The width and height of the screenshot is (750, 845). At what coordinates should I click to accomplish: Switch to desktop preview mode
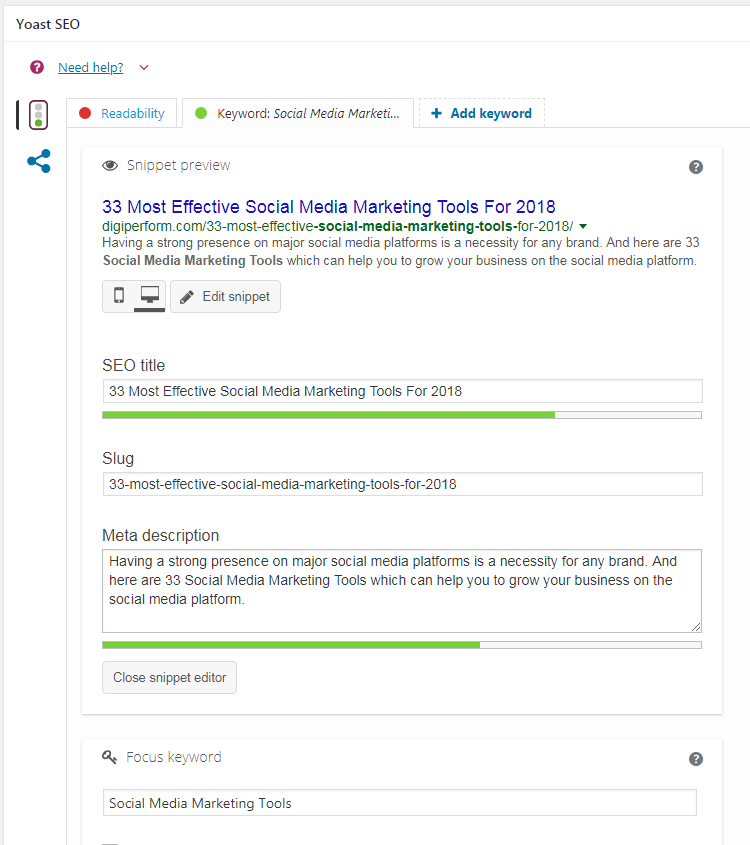click(x=150, y=295)
